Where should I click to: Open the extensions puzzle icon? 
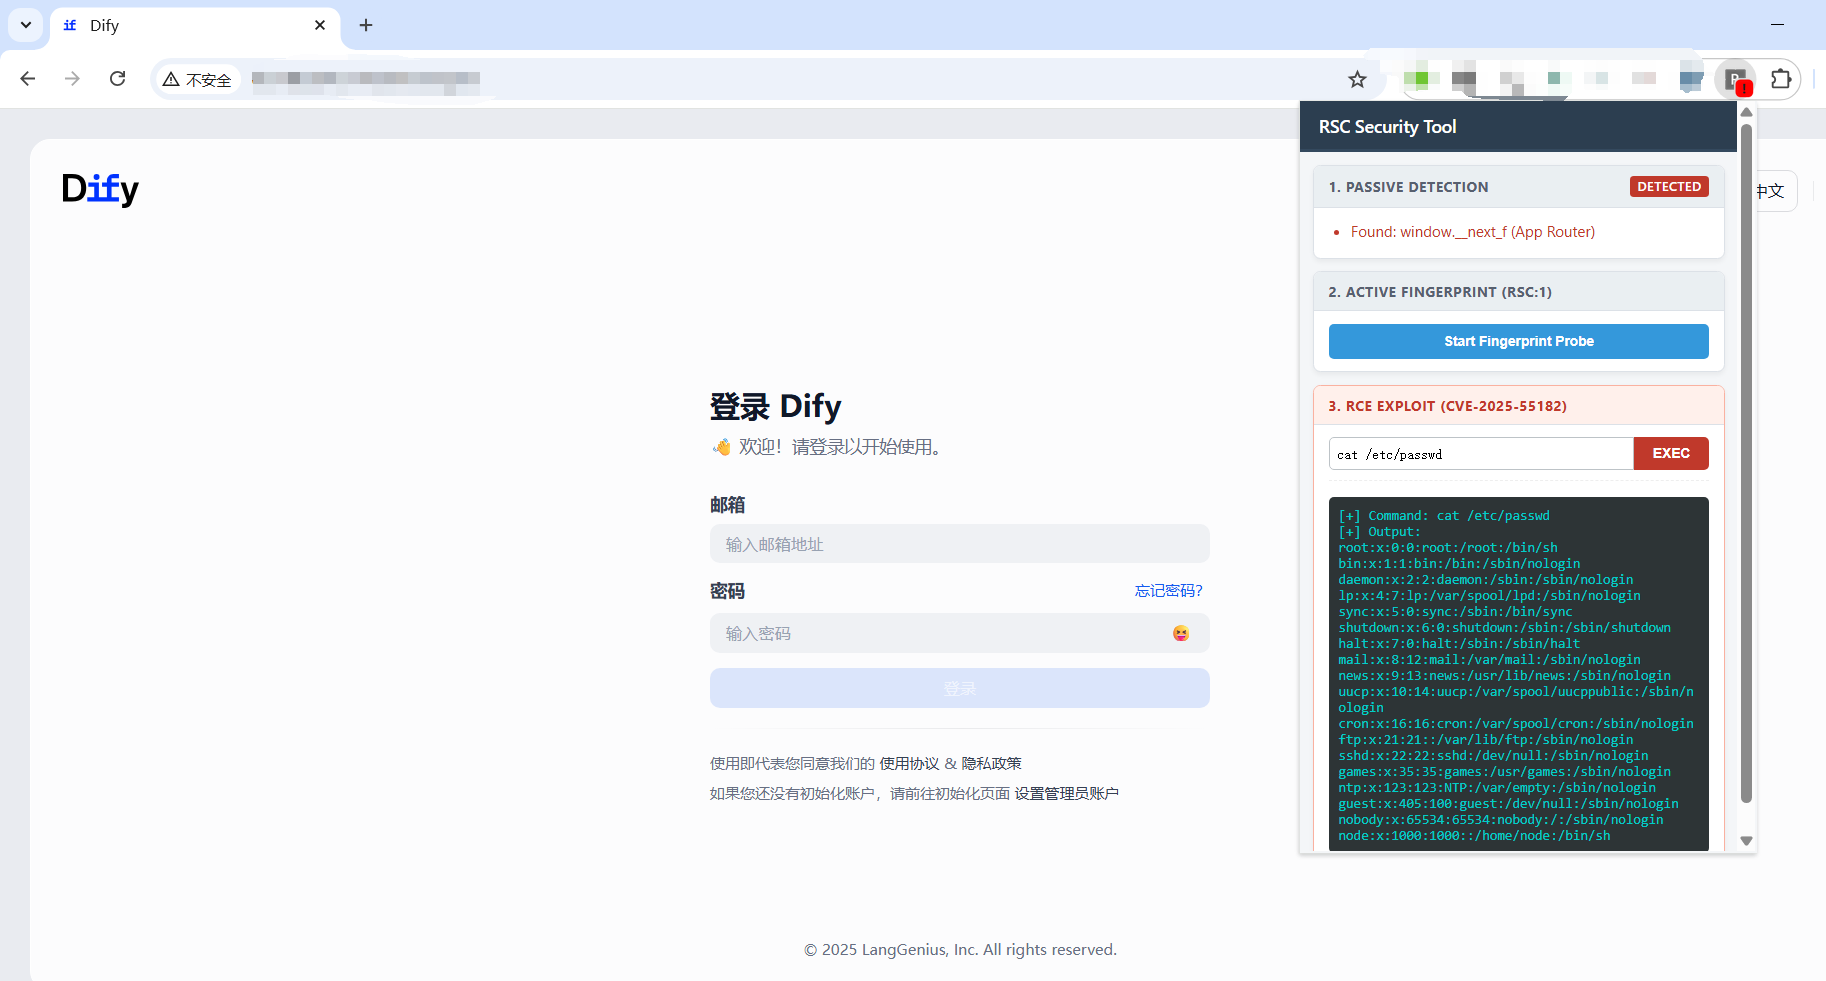[x=1781, y=79]
